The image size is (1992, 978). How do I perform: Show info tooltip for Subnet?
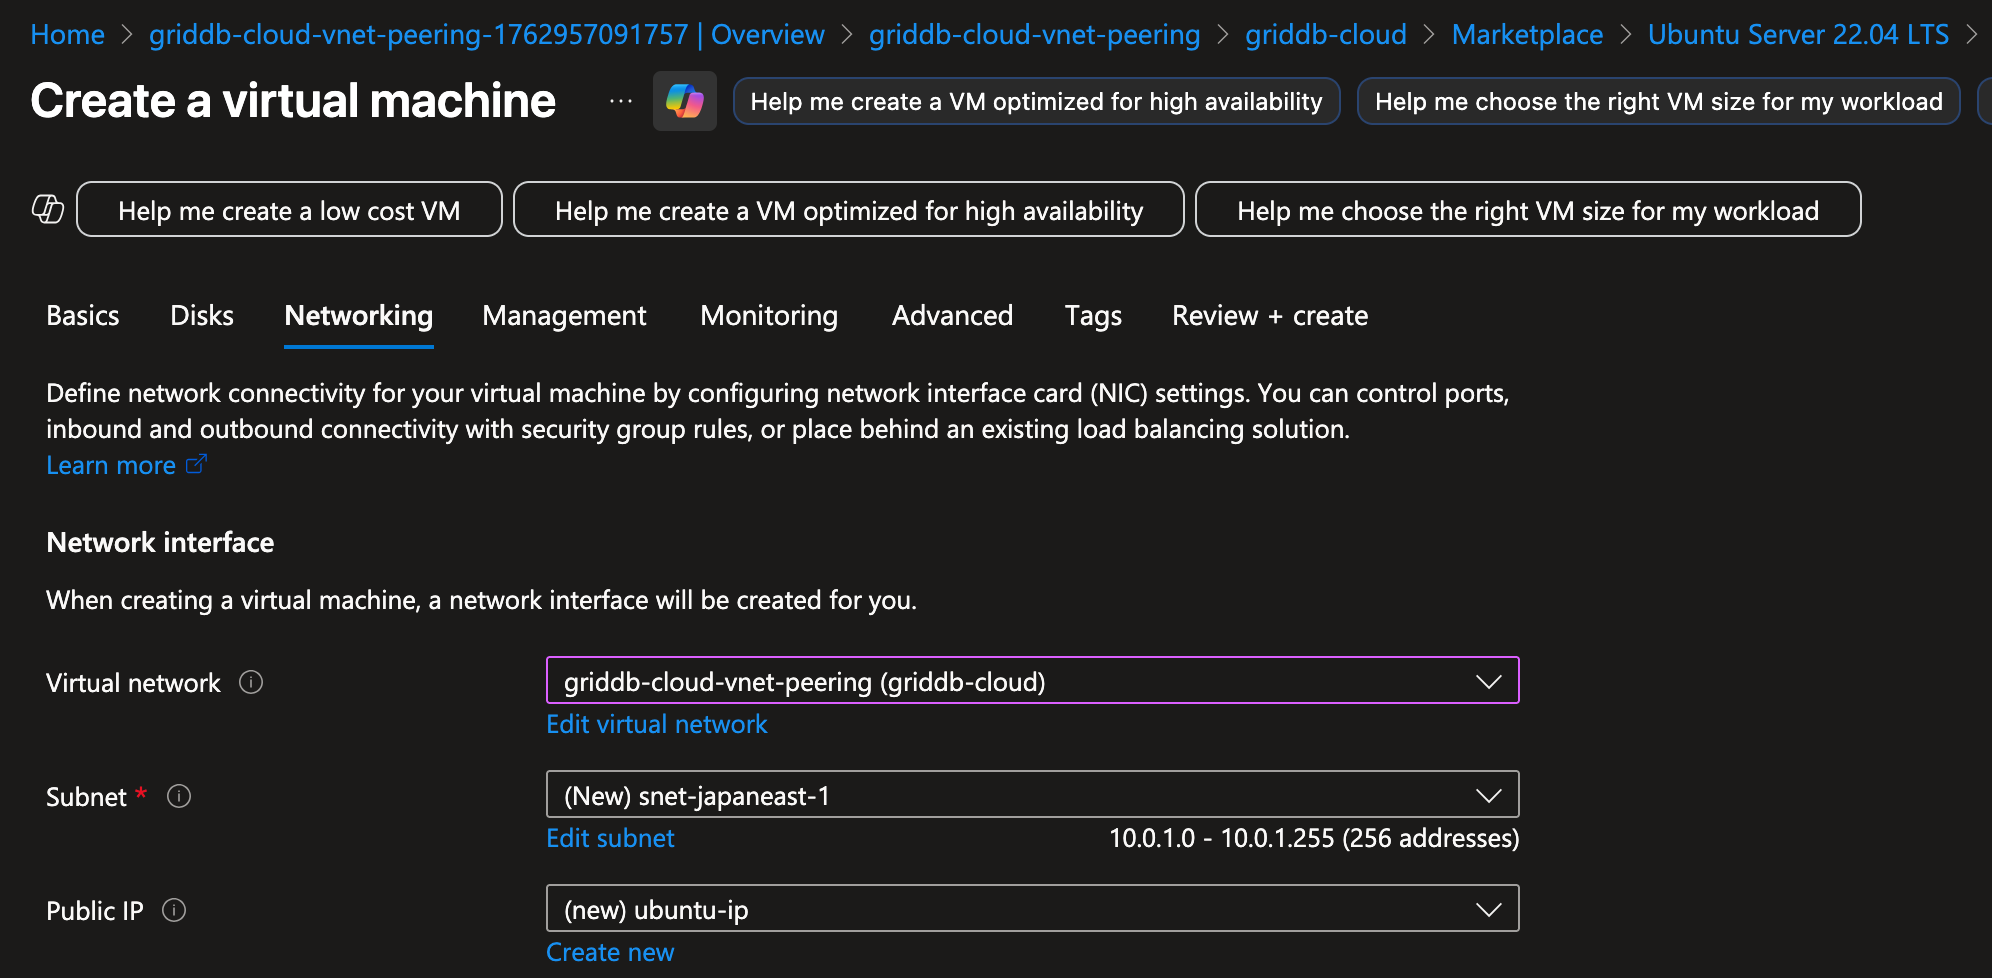pyautogui.click(x=179, y=796)
